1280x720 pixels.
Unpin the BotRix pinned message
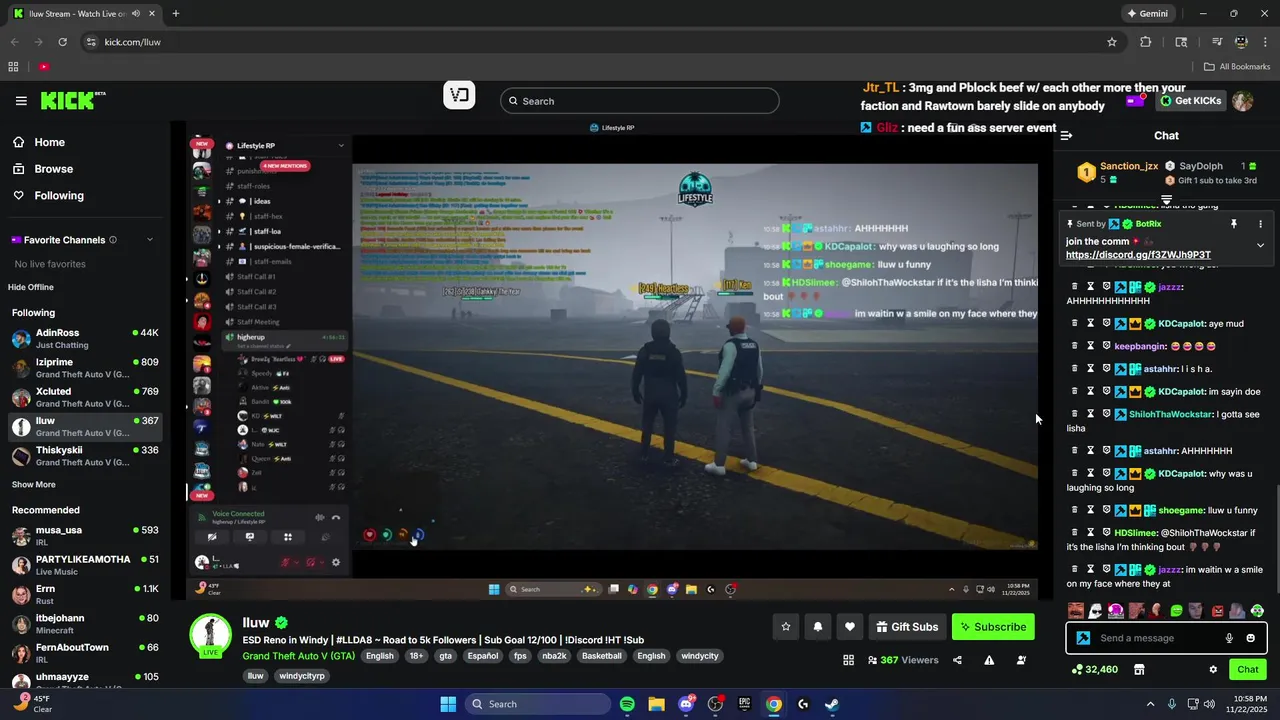[1234, 224]
